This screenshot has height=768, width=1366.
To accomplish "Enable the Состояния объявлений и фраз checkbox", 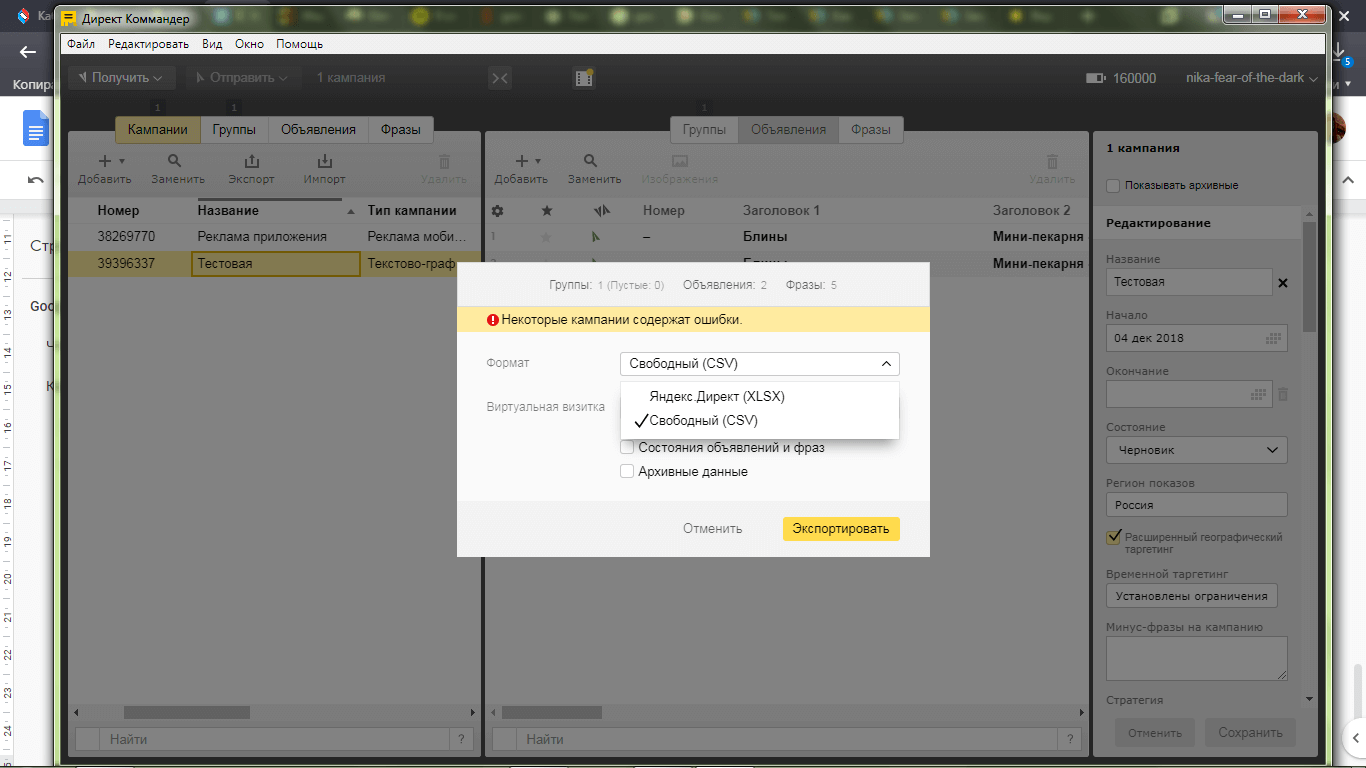I will click(x=627, y=447).
